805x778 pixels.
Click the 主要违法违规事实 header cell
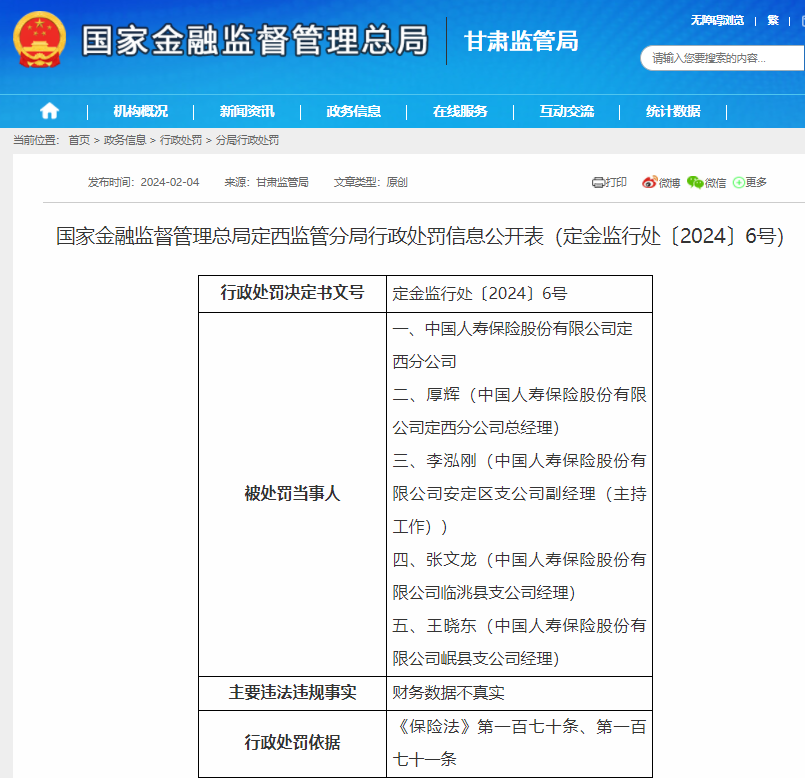click(293, 693)
